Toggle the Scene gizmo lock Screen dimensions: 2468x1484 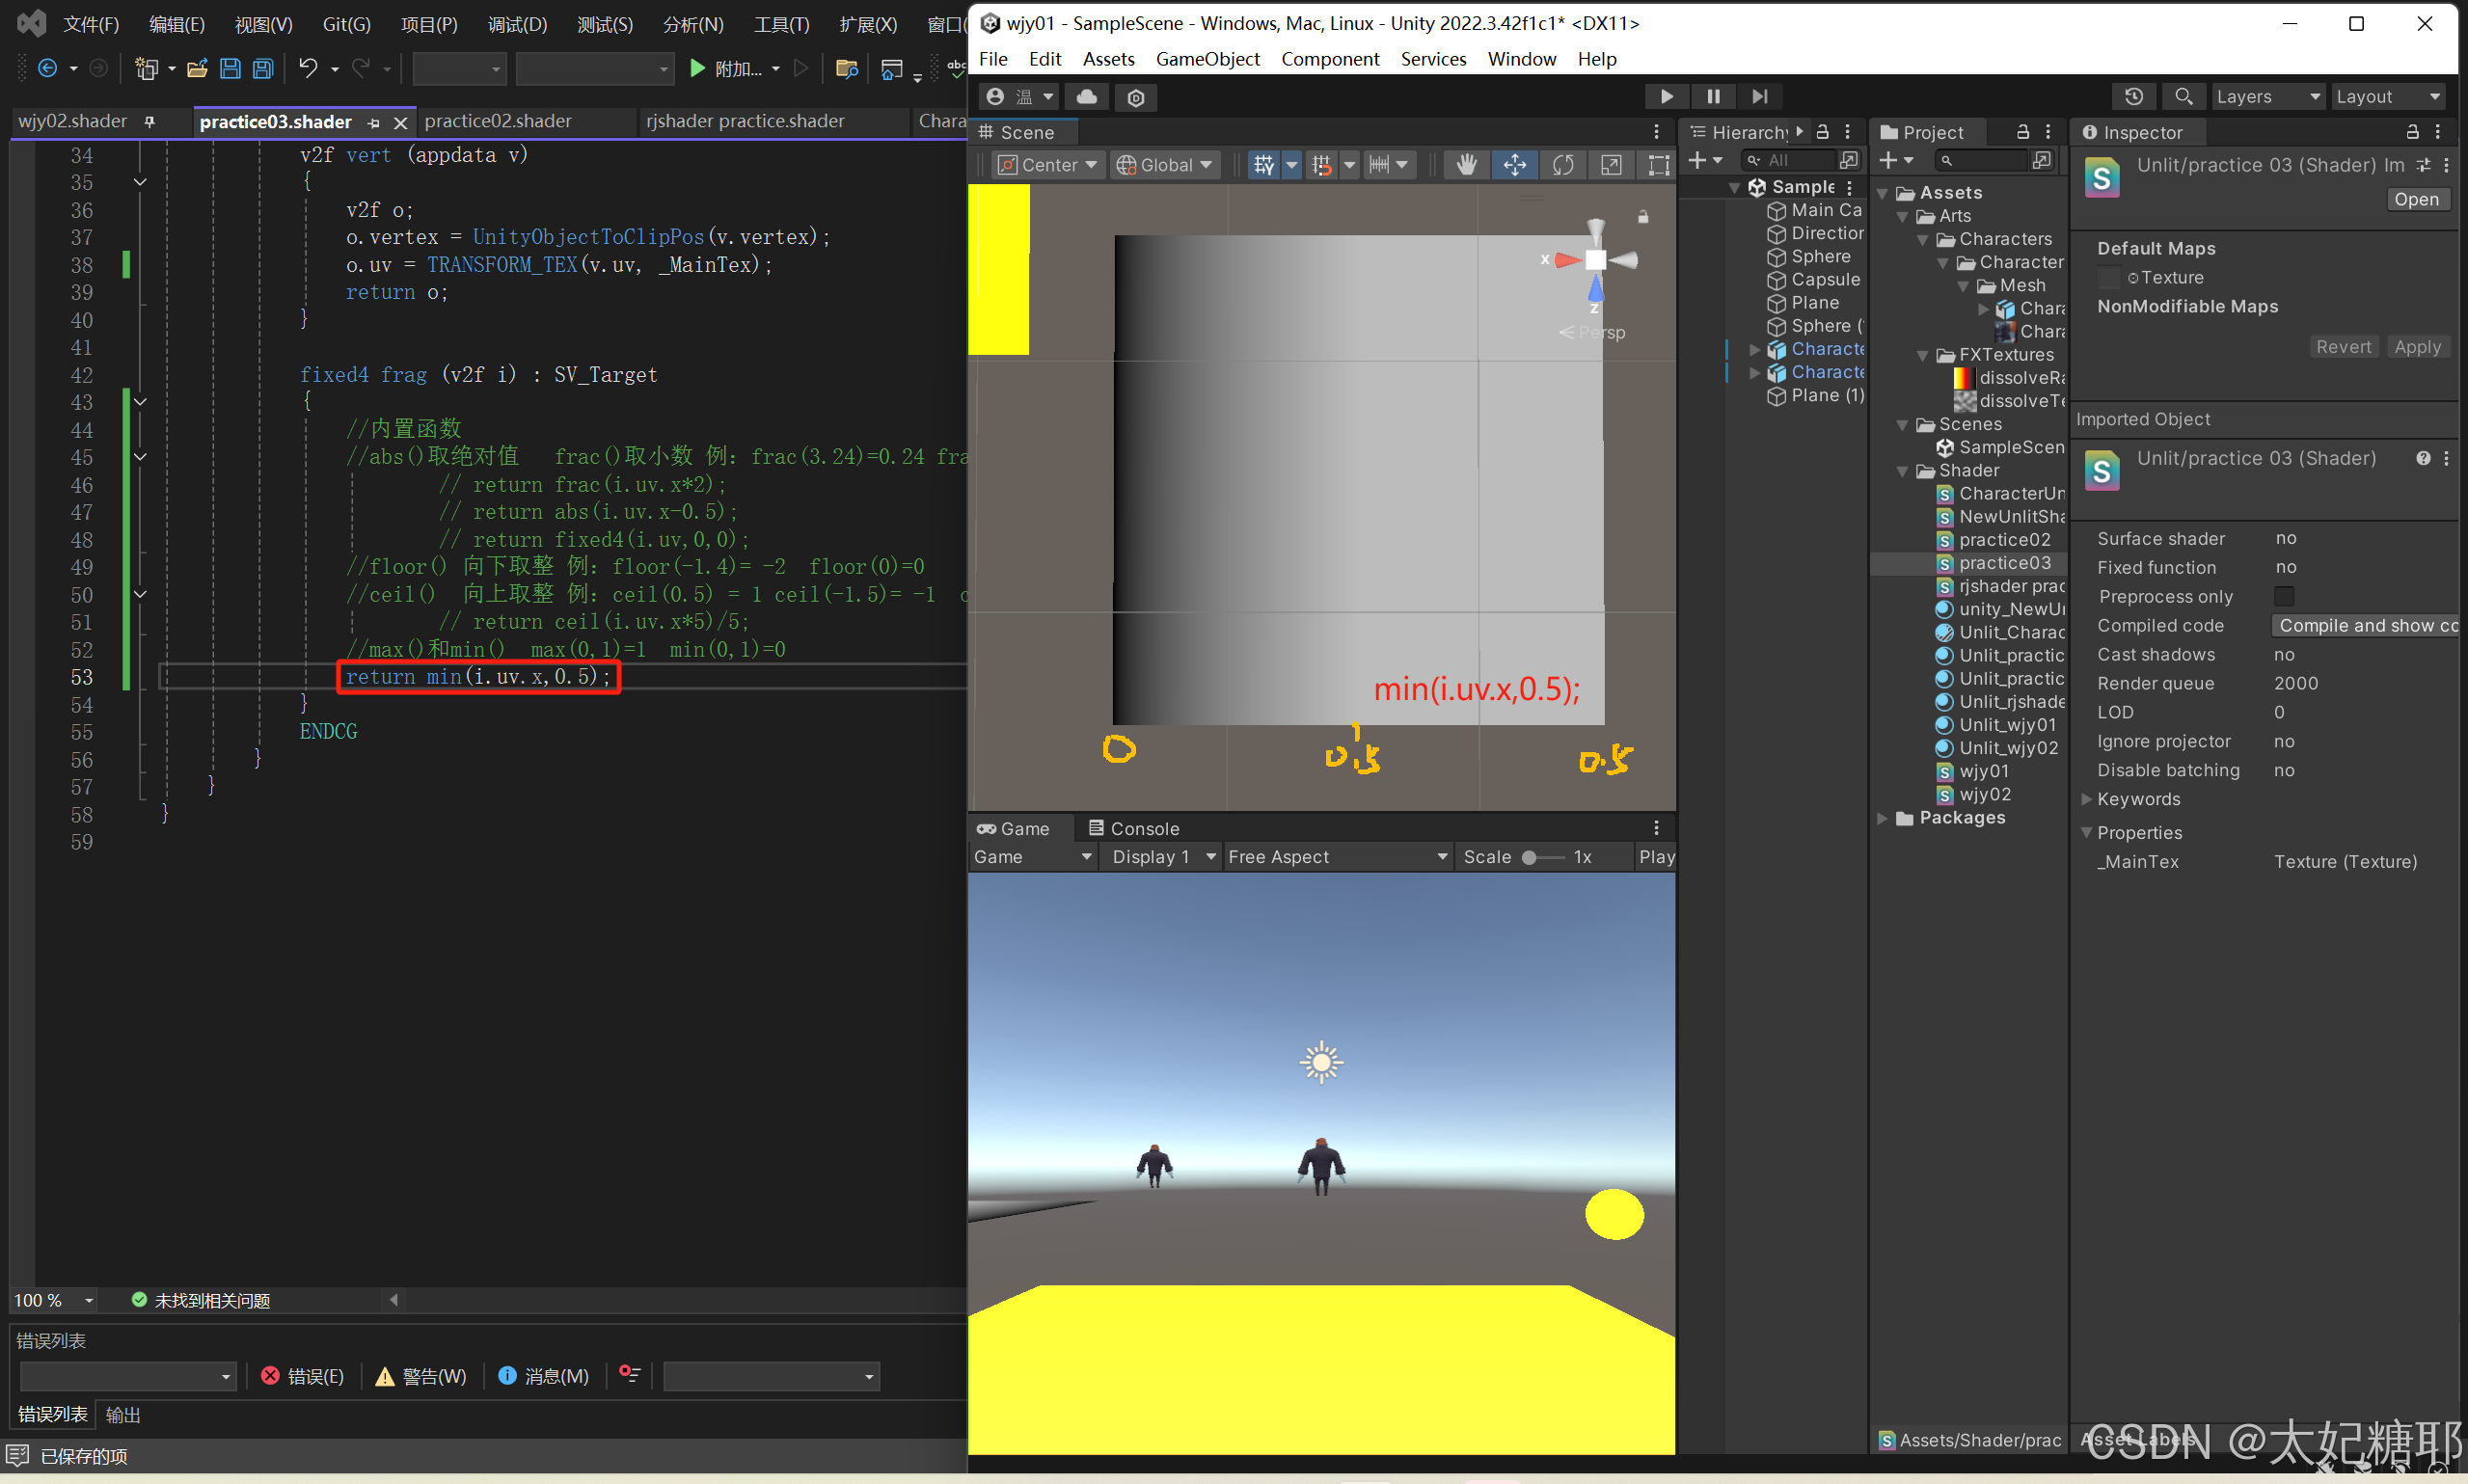(1643, 216)
